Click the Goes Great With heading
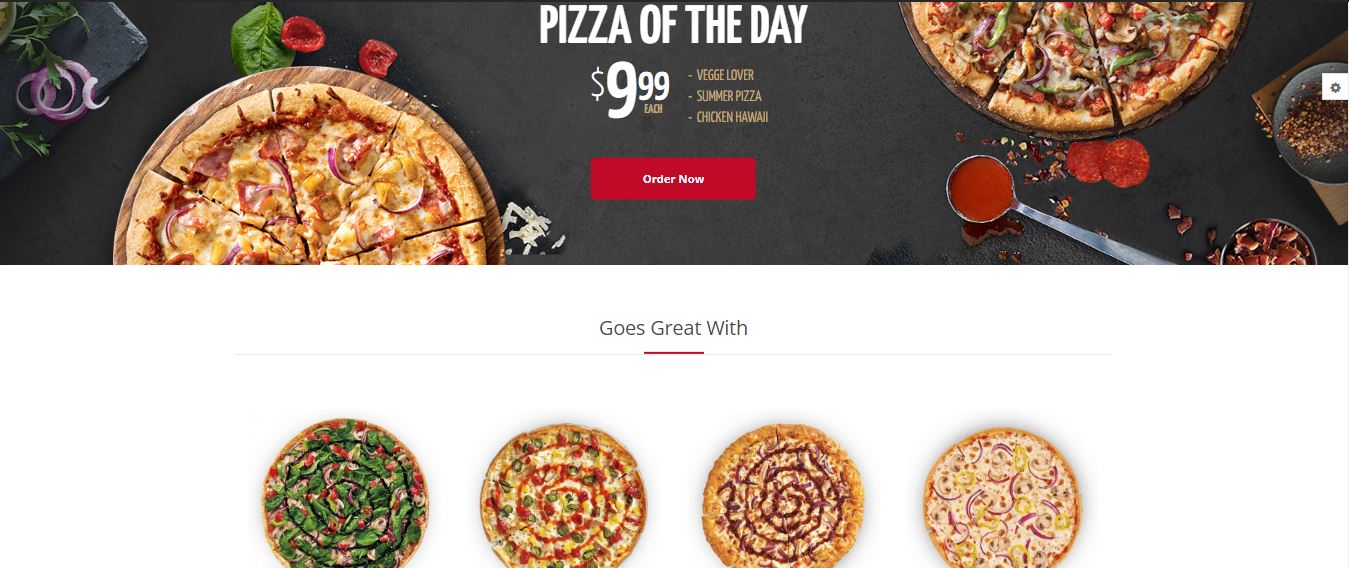Image resolution: width=1349 pixels, height=568 pixels. coord(673,328)
